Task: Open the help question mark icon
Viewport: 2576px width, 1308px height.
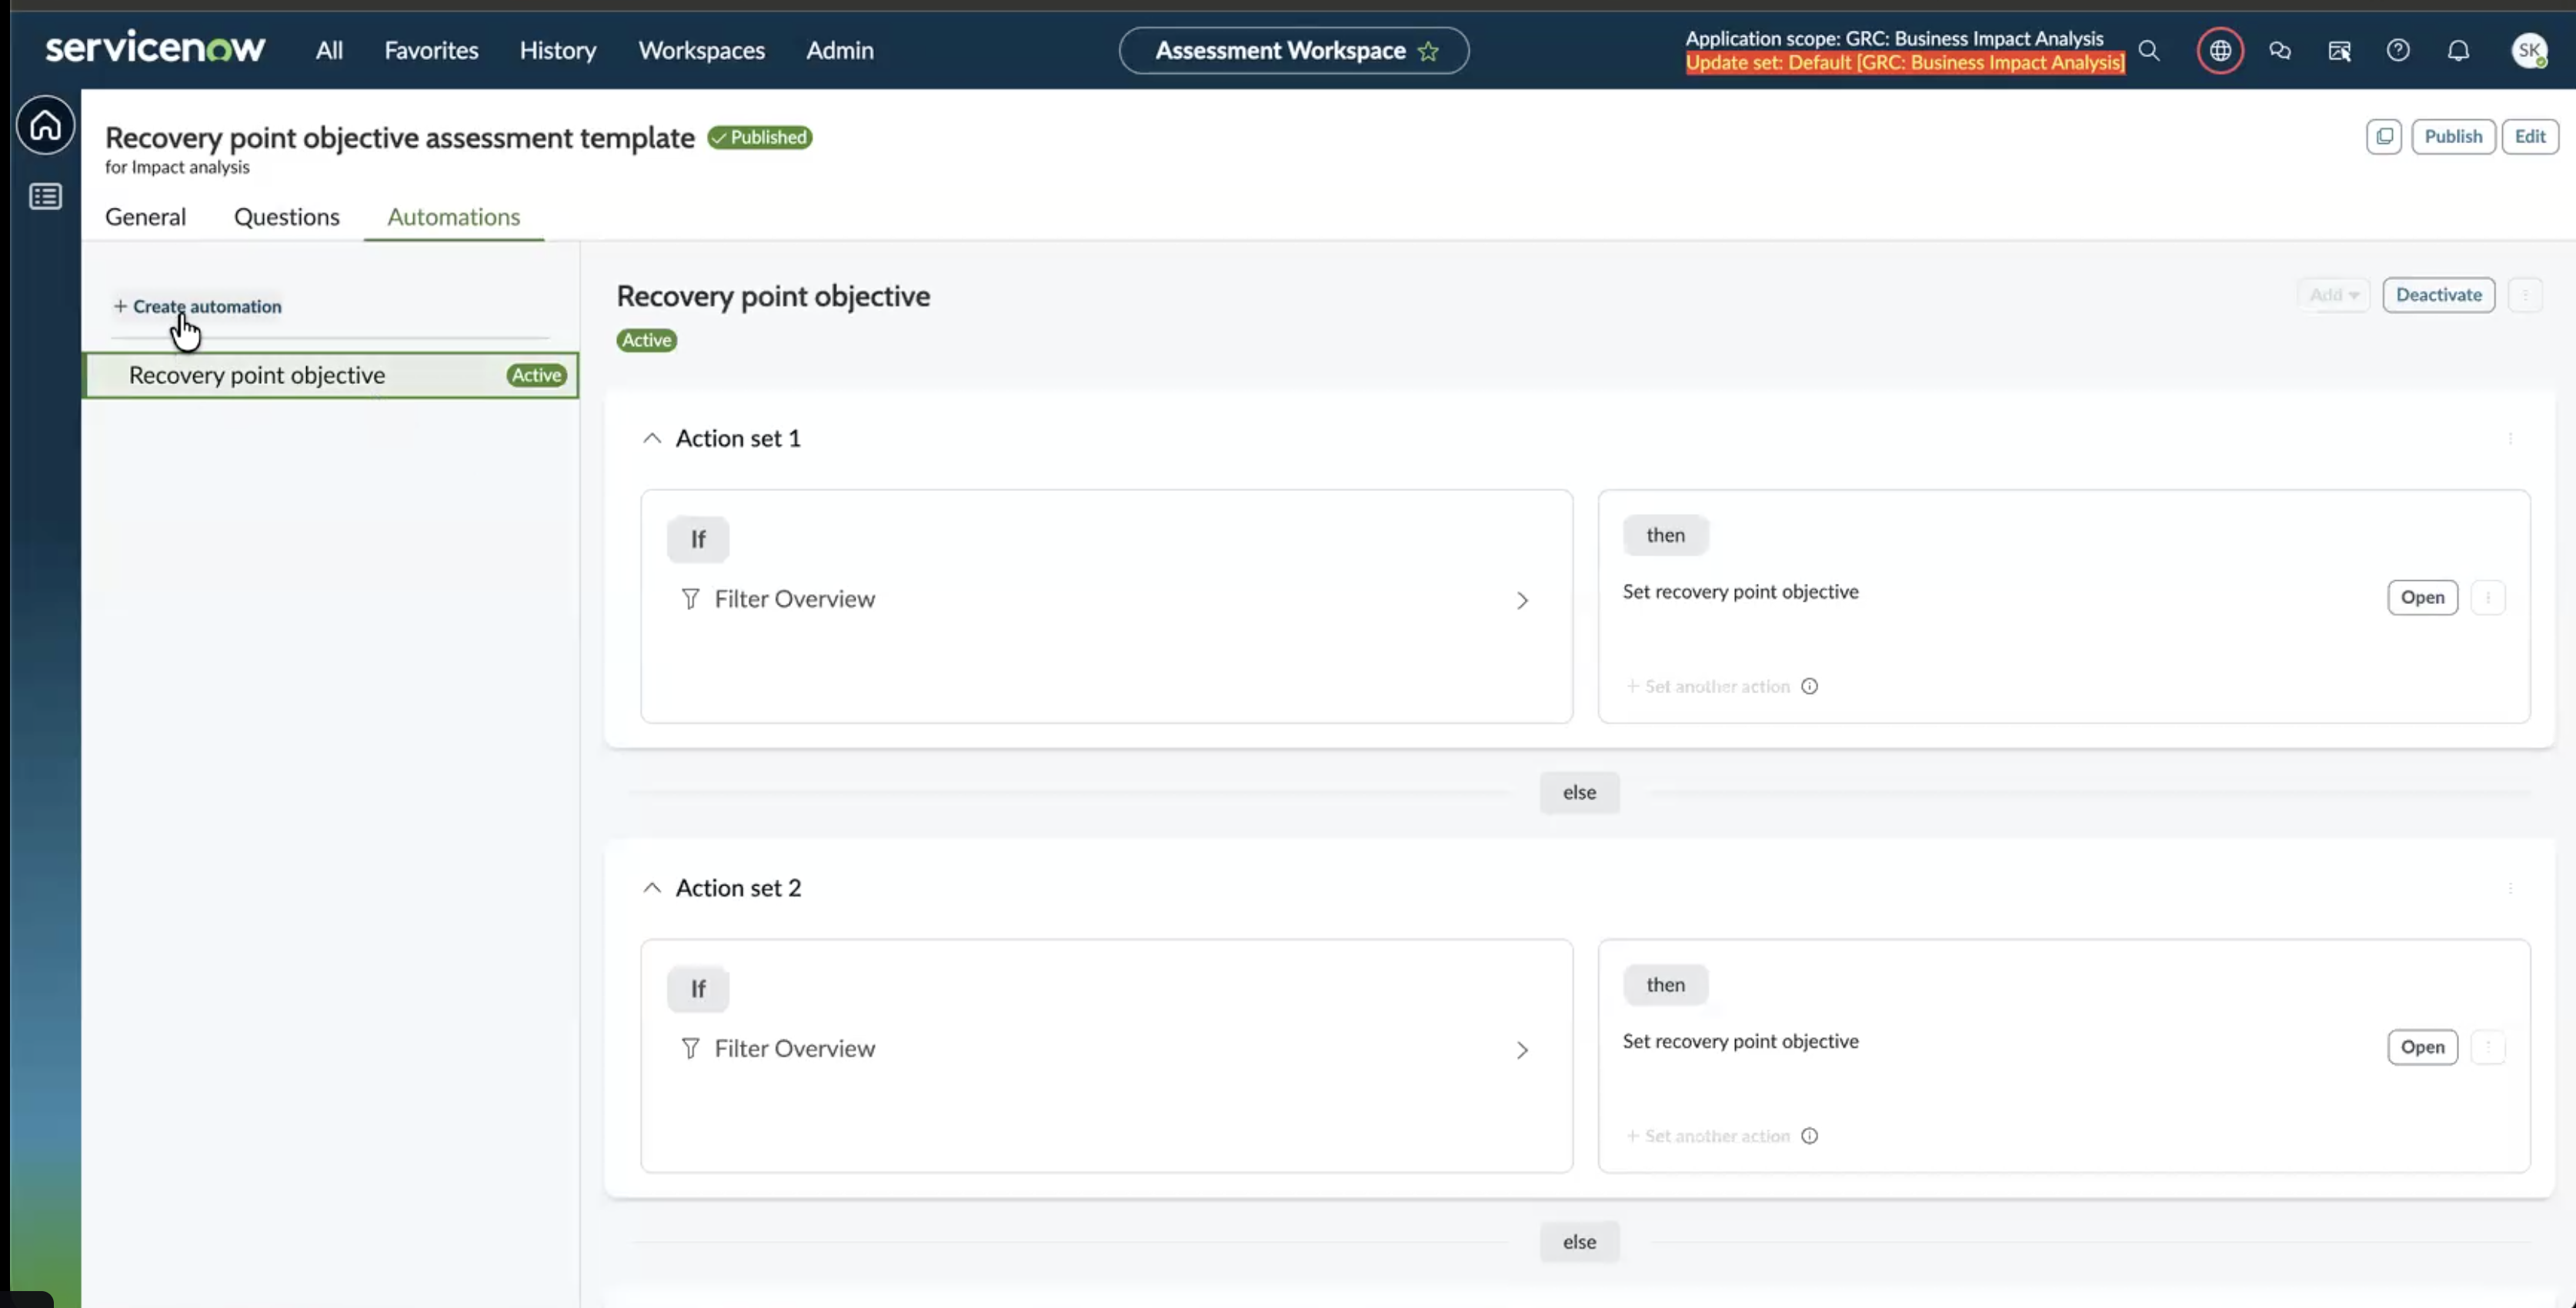Action: 2398,50
